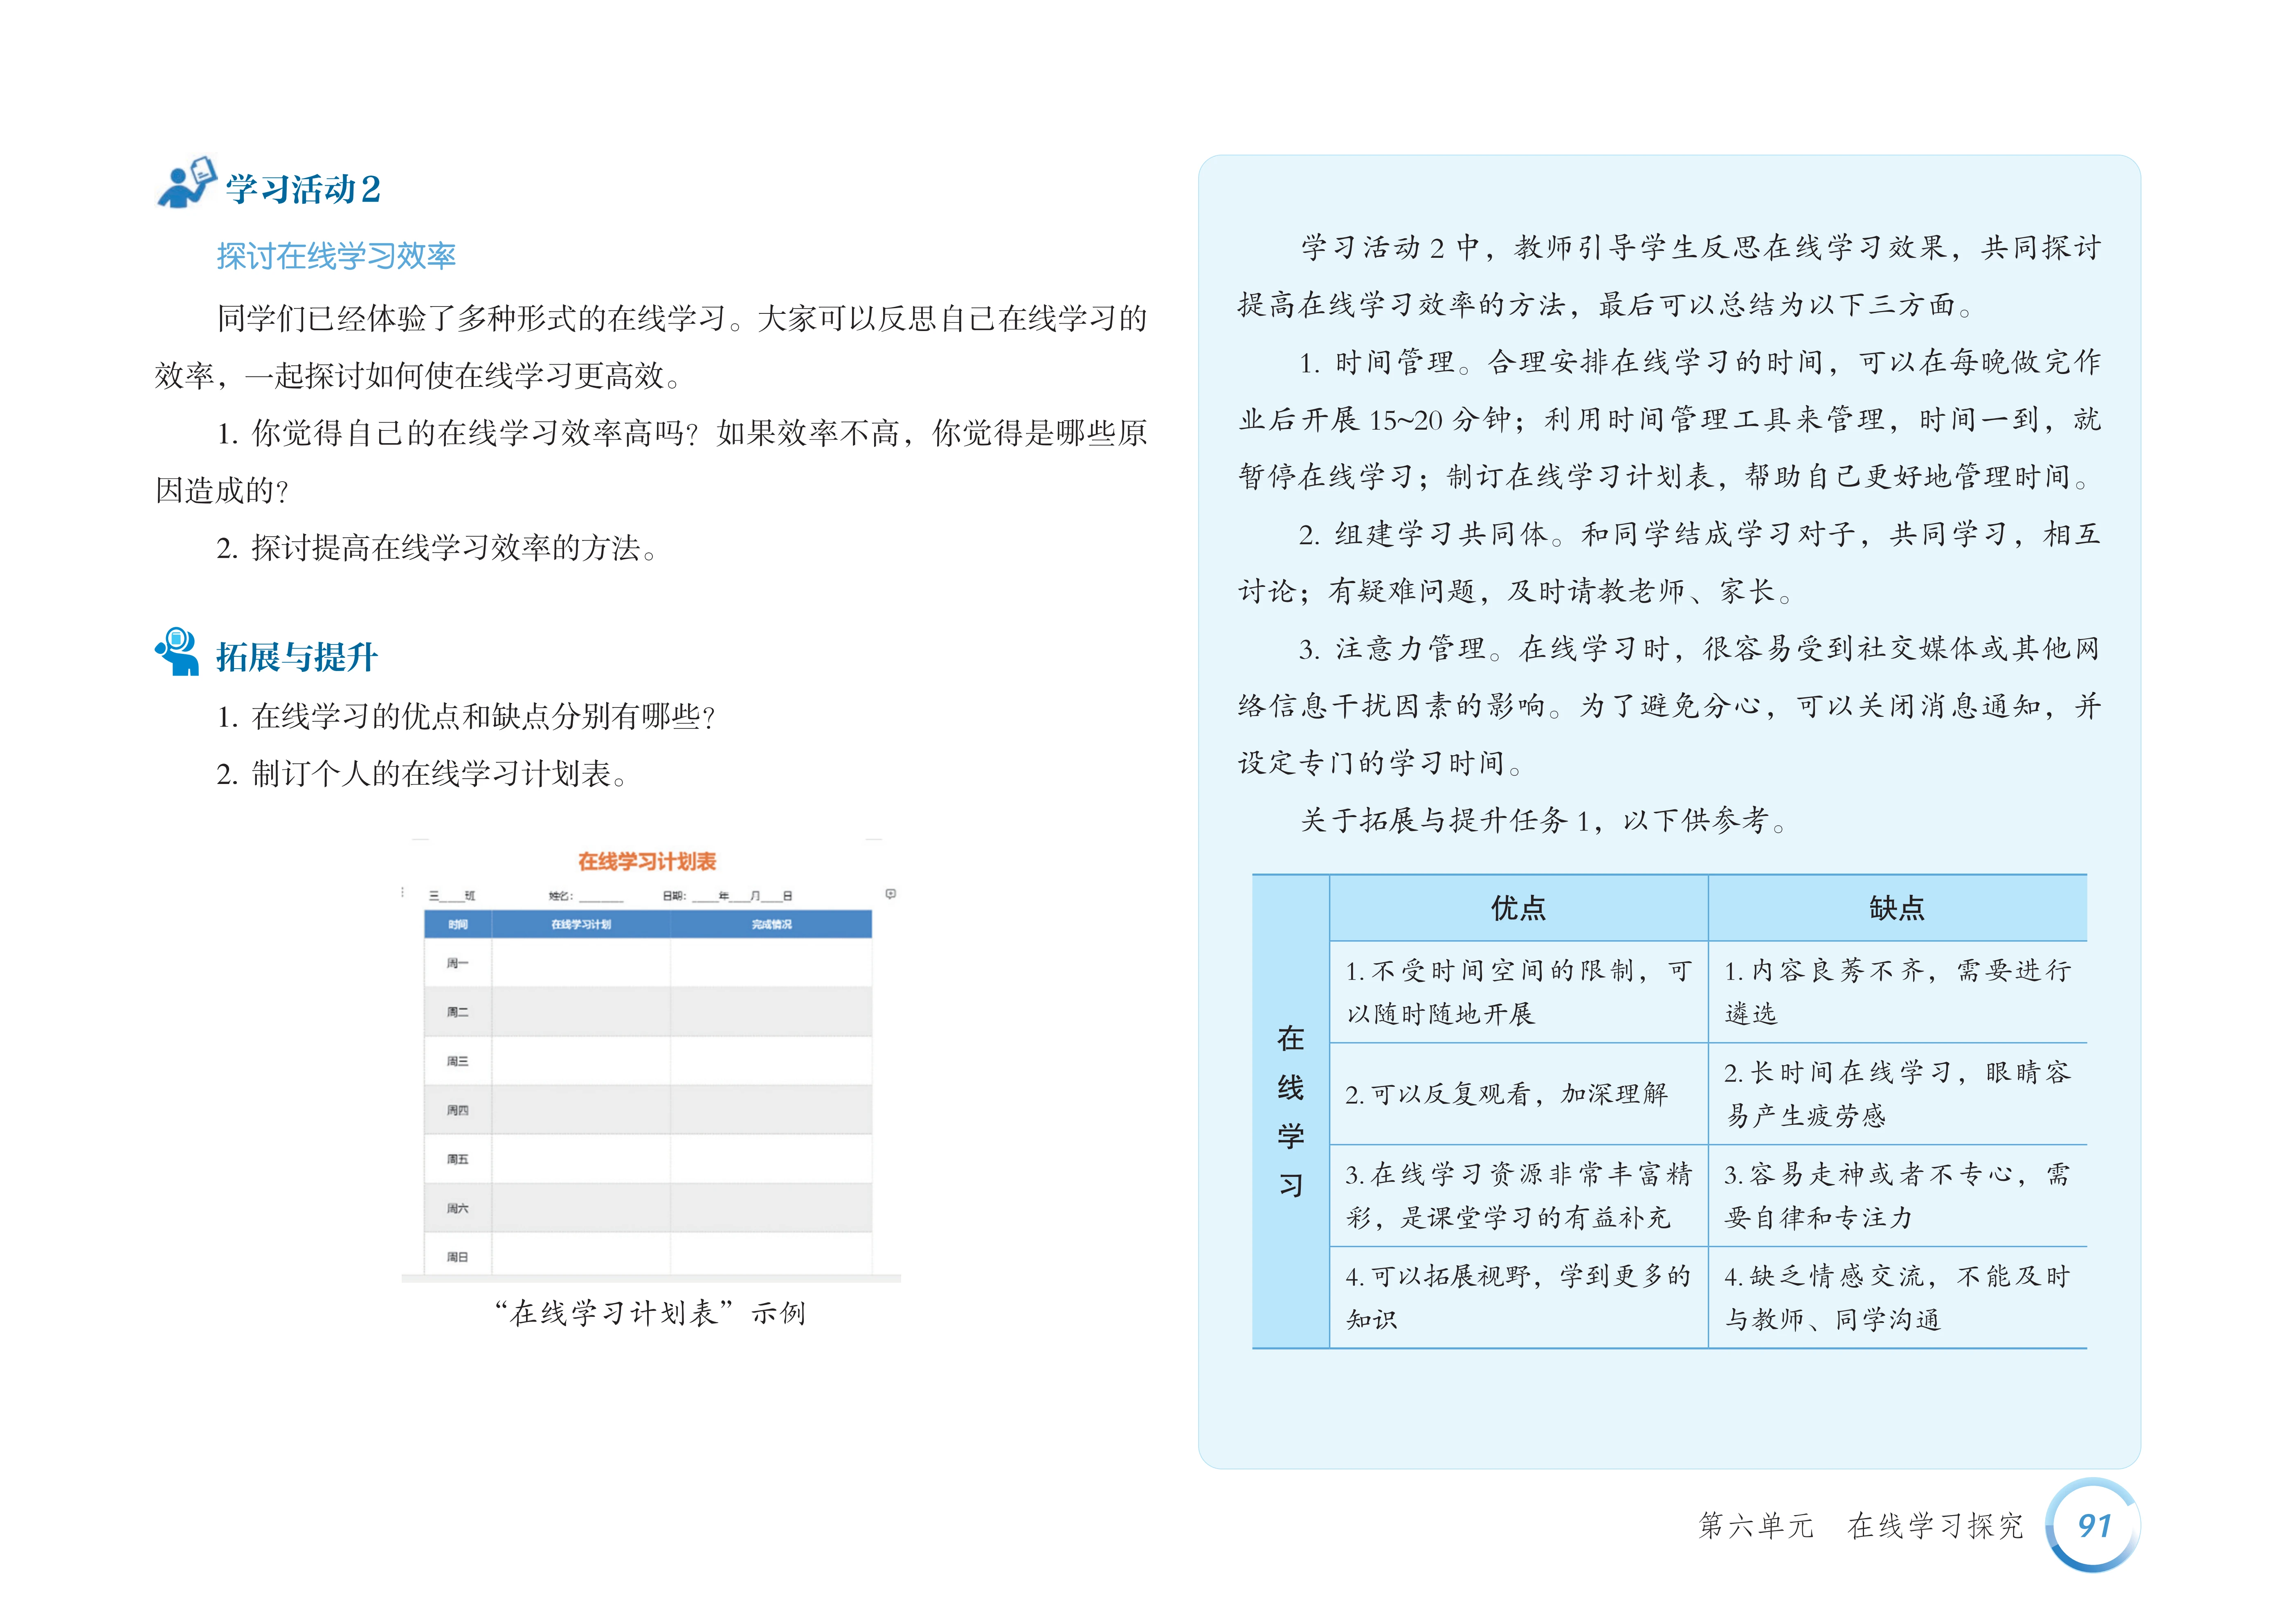Click the 周一 row plan cell
The width and height of the screenshot is (2296, 1624).
(581, 963)
